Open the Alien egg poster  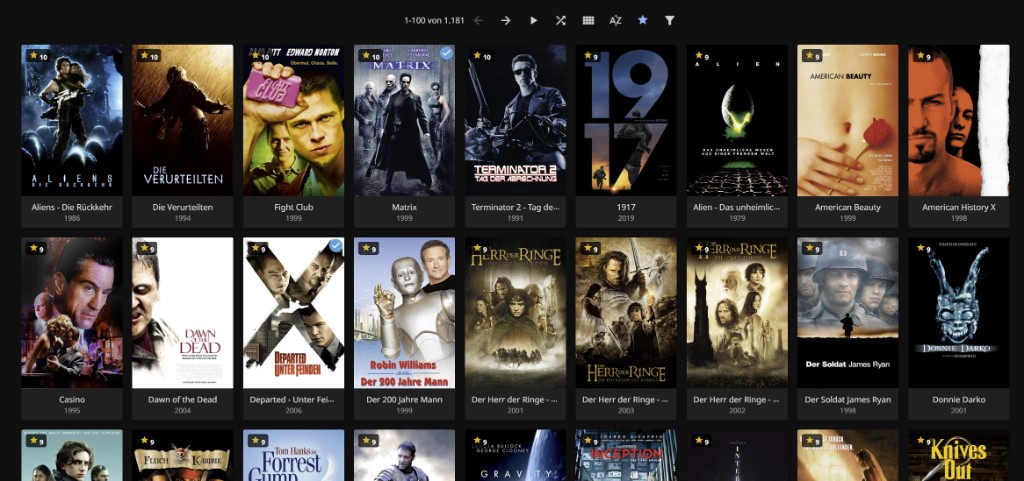pos(737,120)
